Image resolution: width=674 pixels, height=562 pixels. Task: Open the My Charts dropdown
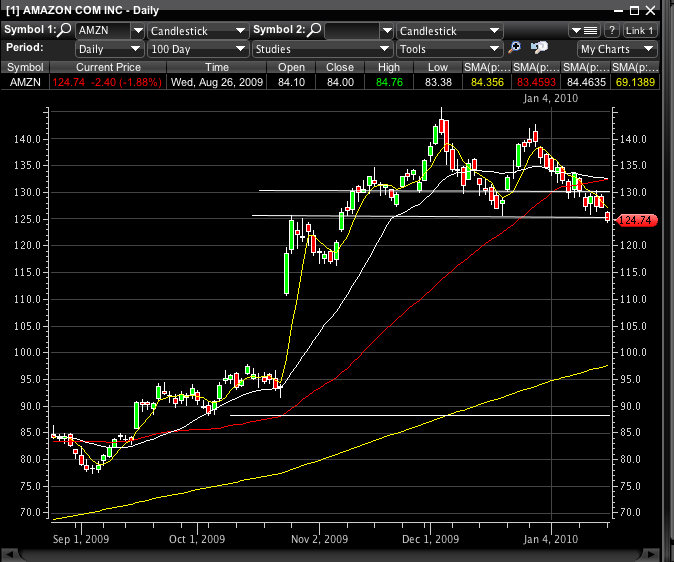(617, 48)
